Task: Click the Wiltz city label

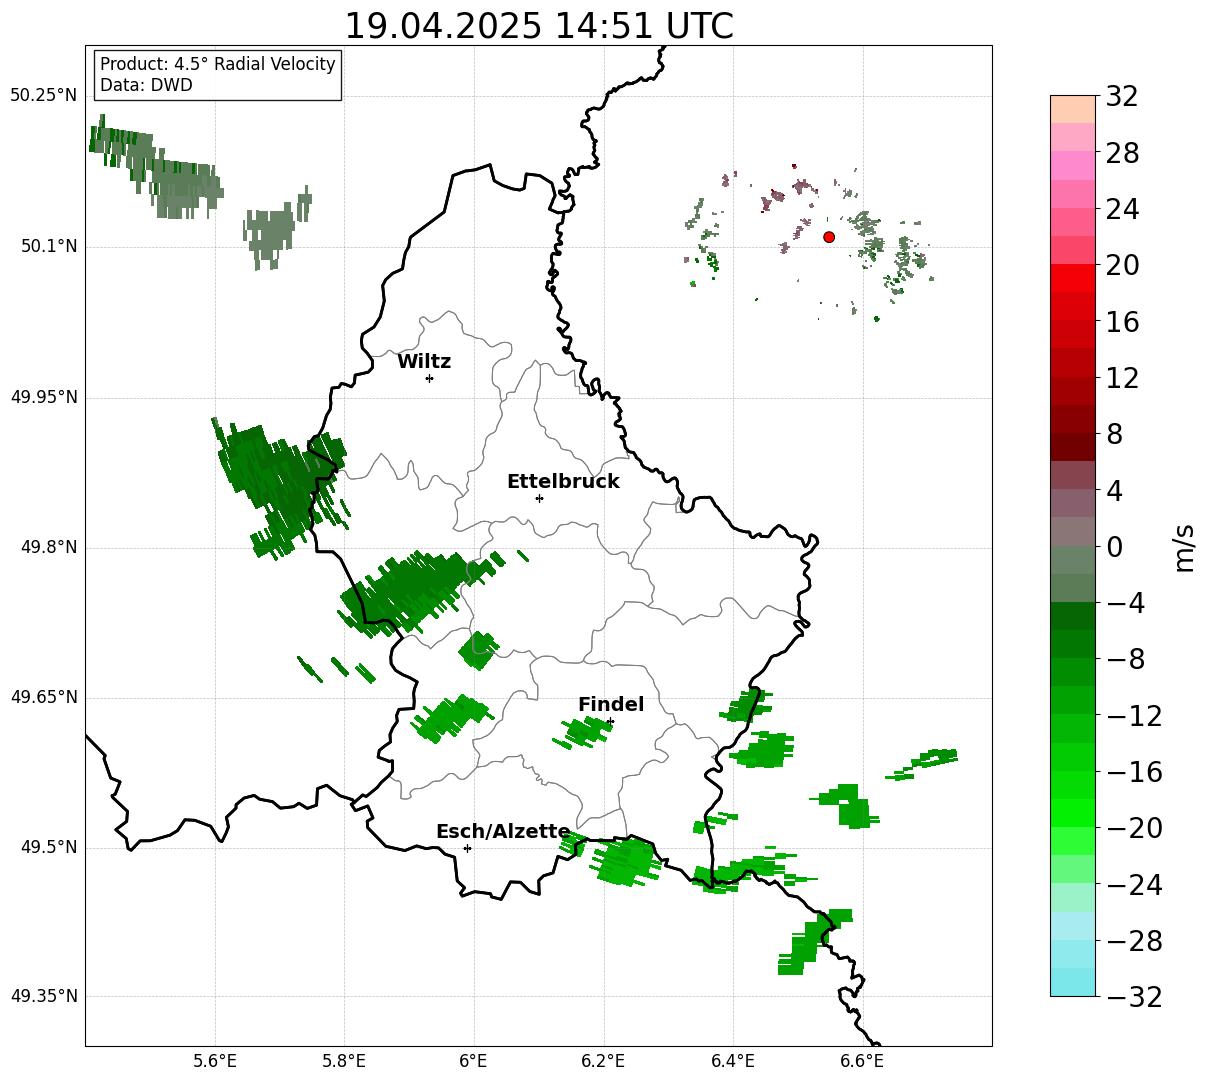Action: click(424, 362)
